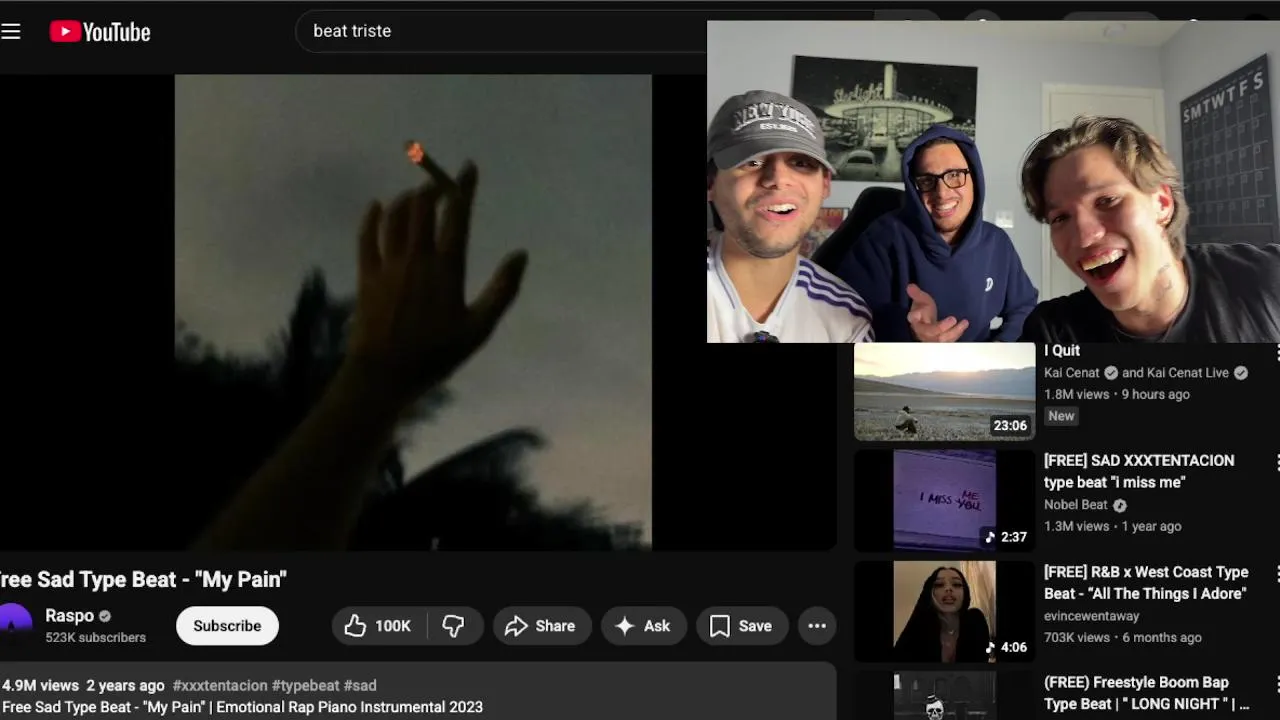This screenshot has height=720, width=1280.
Task: Open options menu for West Coast Type Beat
Action: (x=1276, y=573)
